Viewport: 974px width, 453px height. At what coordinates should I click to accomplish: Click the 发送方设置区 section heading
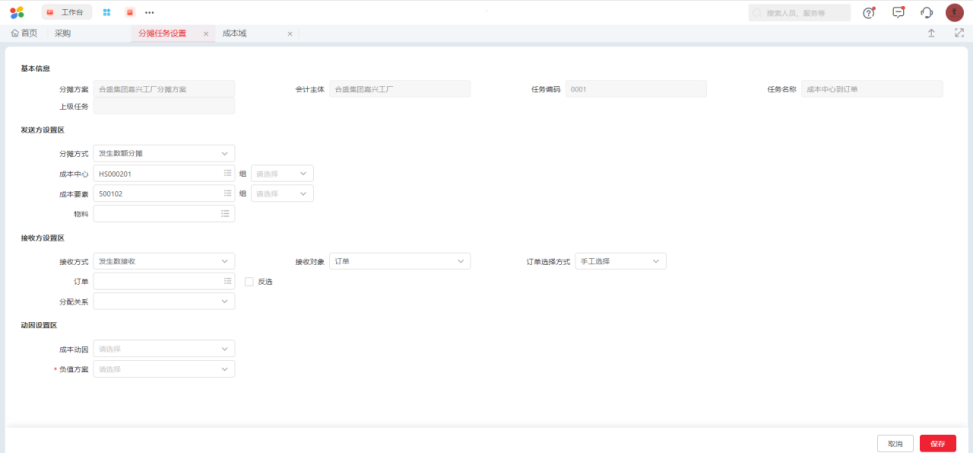pyautogui.click(x=43, y=130)
